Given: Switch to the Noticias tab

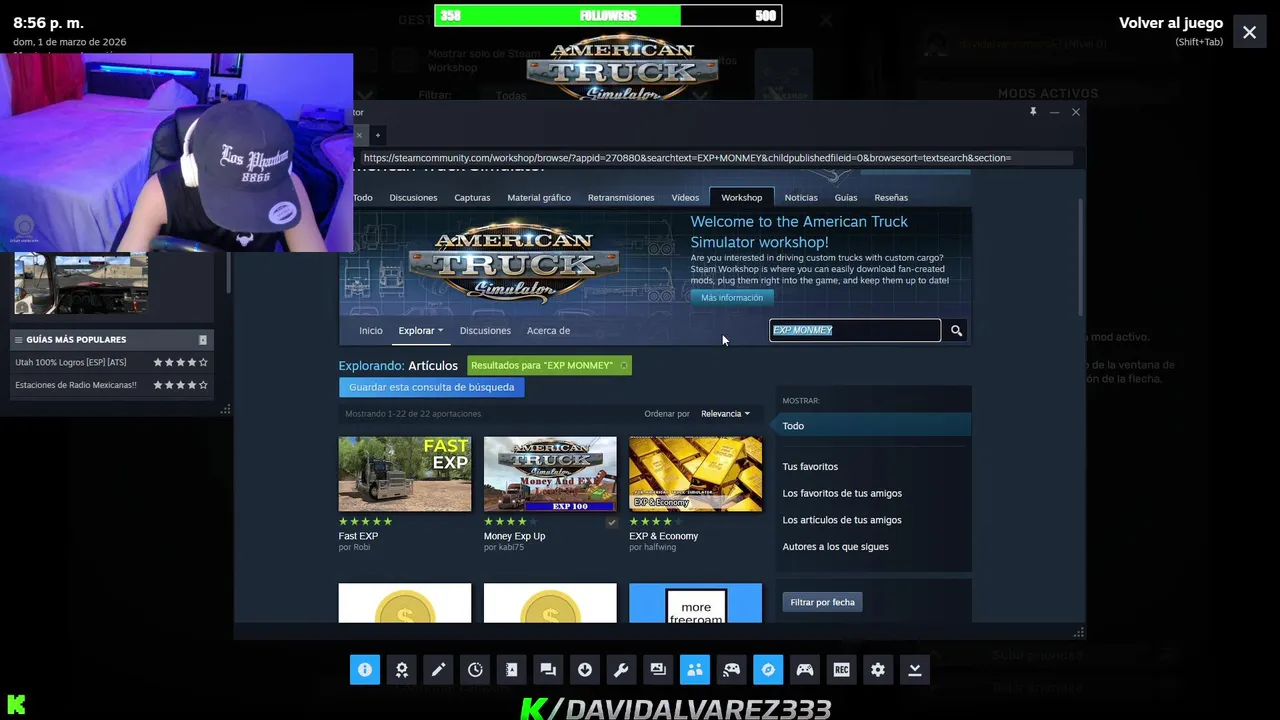Looking at the screenshot, I should point(801,198).
